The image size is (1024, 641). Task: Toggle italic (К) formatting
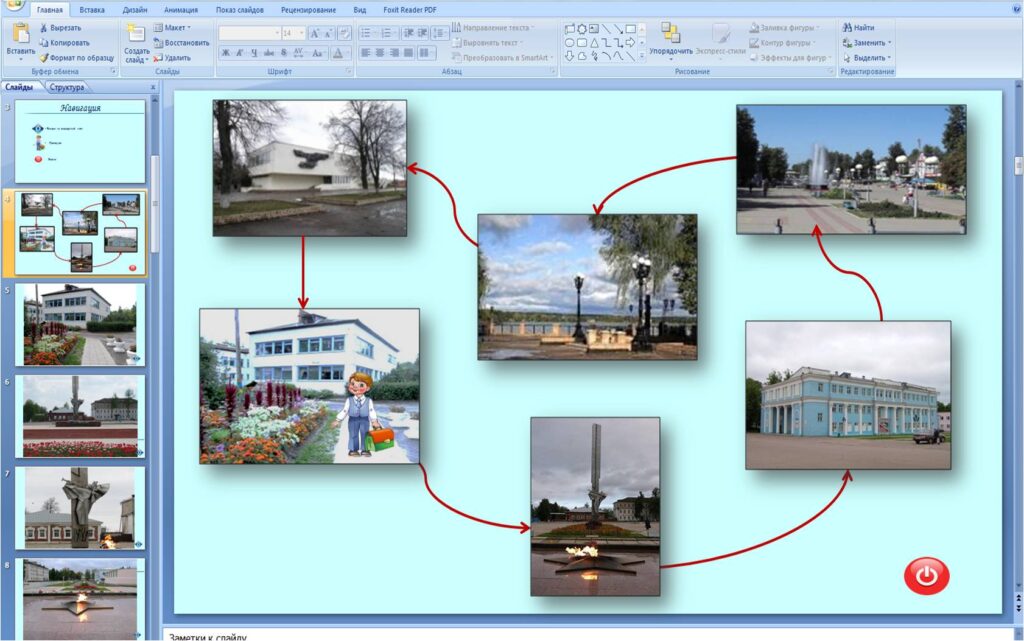click(x=240, y=53)
